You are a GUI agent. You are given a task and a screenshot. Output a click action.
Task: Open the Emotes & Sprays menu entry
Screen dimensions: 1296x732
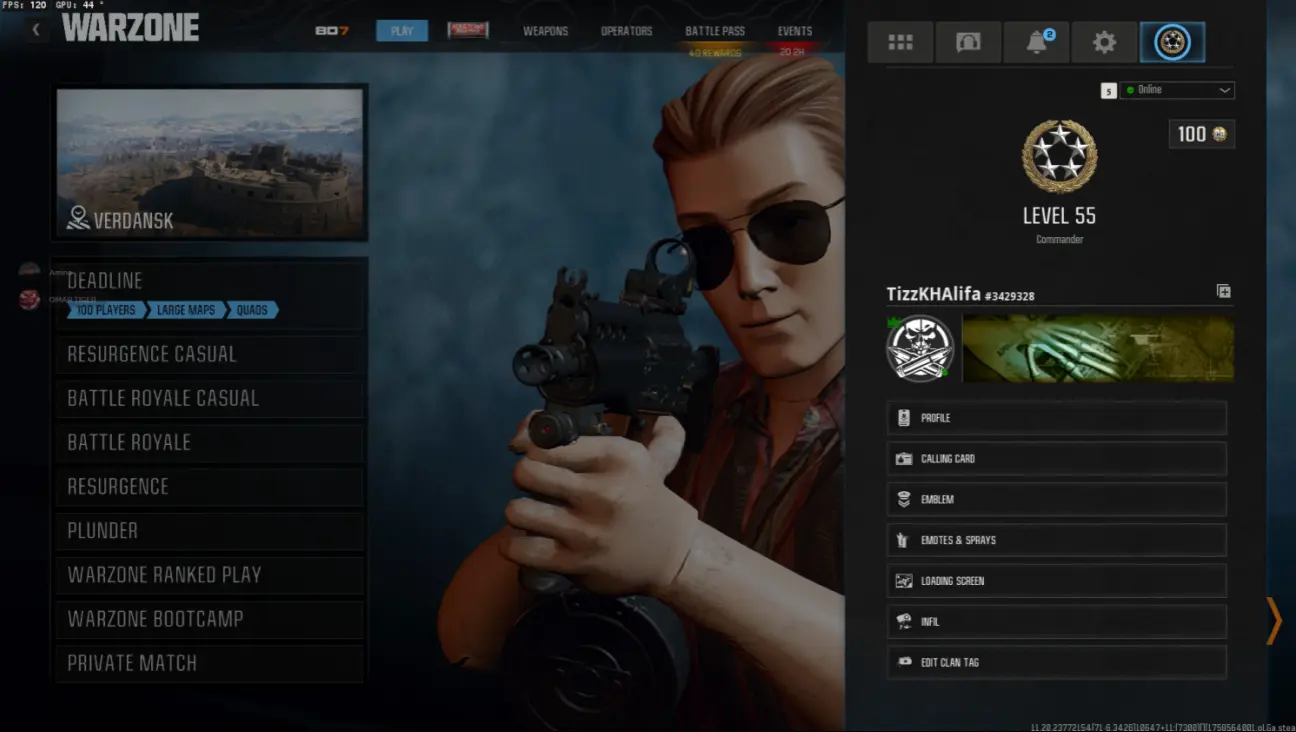point(1056,540)
